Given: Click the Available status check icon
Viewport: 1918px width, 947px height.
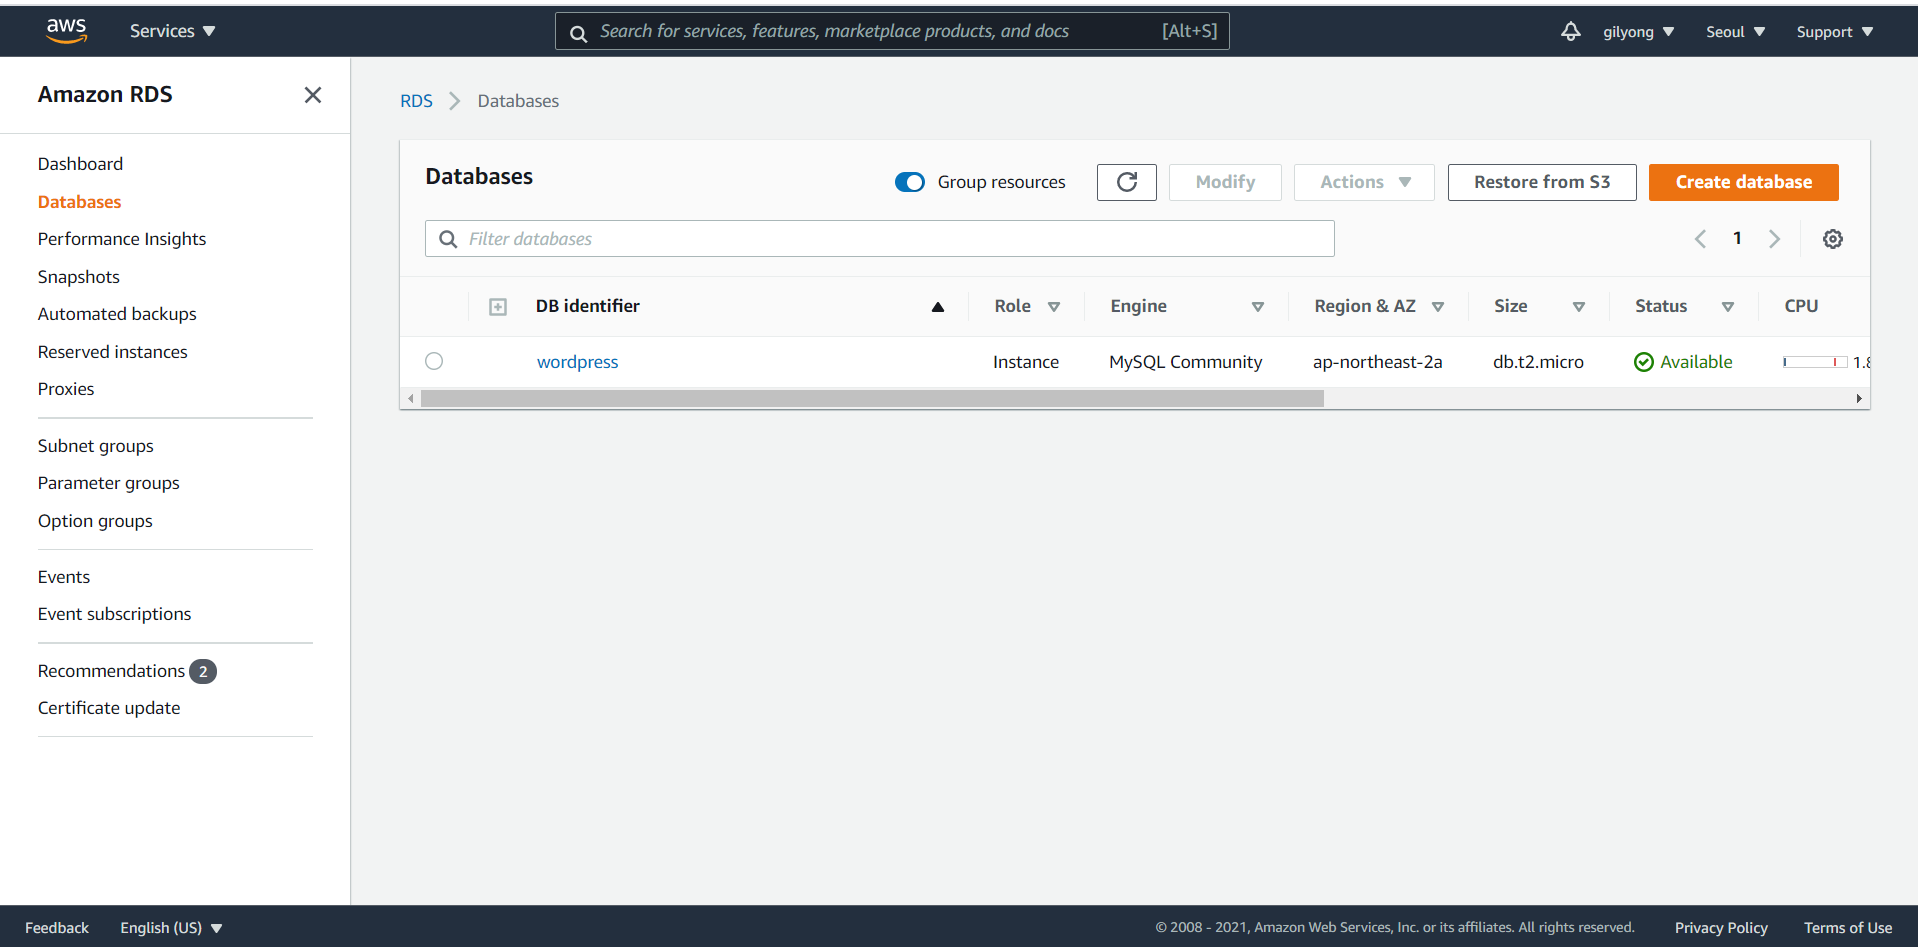Looking at the screenshot, I should tap(1644, 362).
